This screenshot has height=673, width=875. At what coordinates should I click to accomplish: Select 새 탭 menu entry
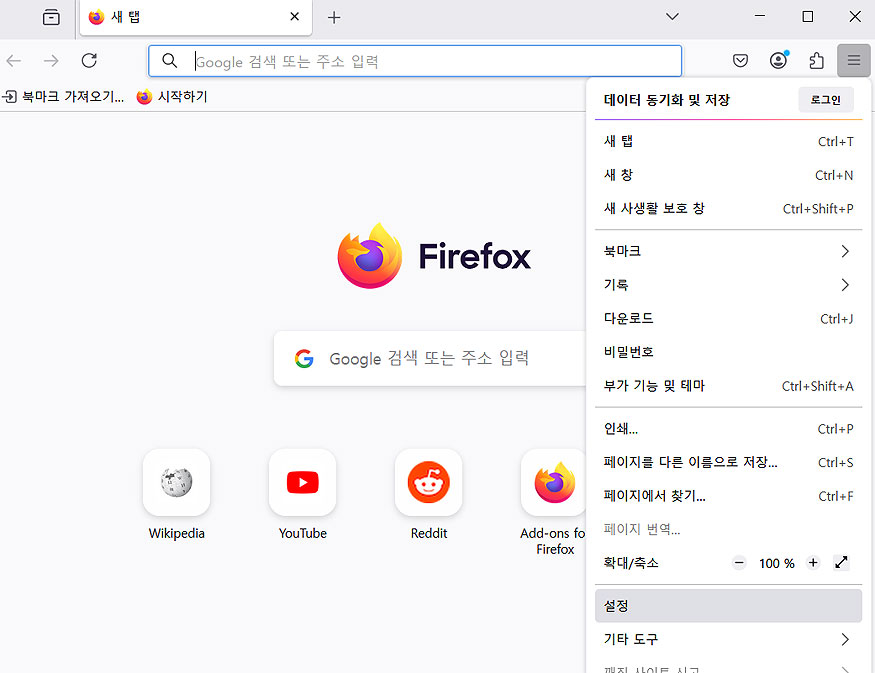(x=728, y=141)
